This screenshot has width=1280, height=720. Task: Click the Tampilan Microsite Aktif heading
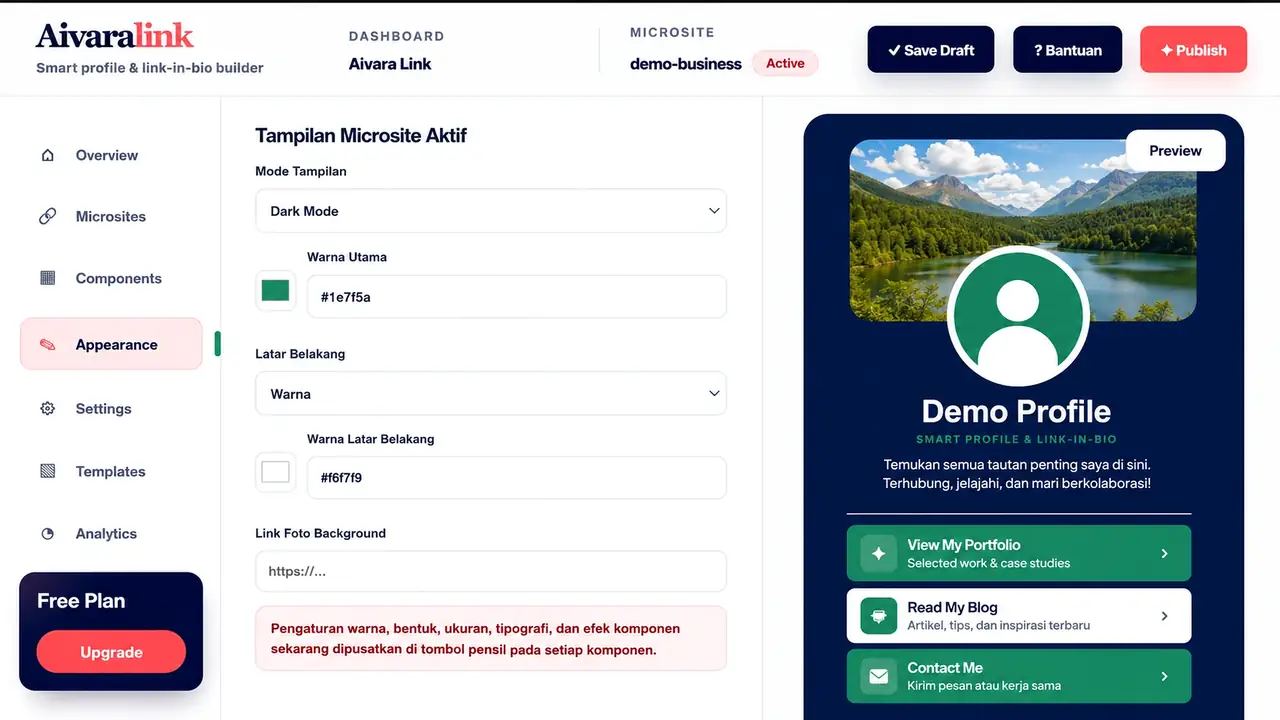(361, 135)
